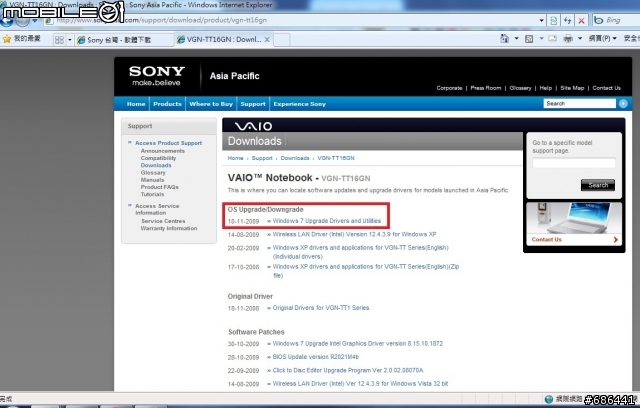Click the red Stop loading icon
640x408 pixels.
[x=582, y=20]
